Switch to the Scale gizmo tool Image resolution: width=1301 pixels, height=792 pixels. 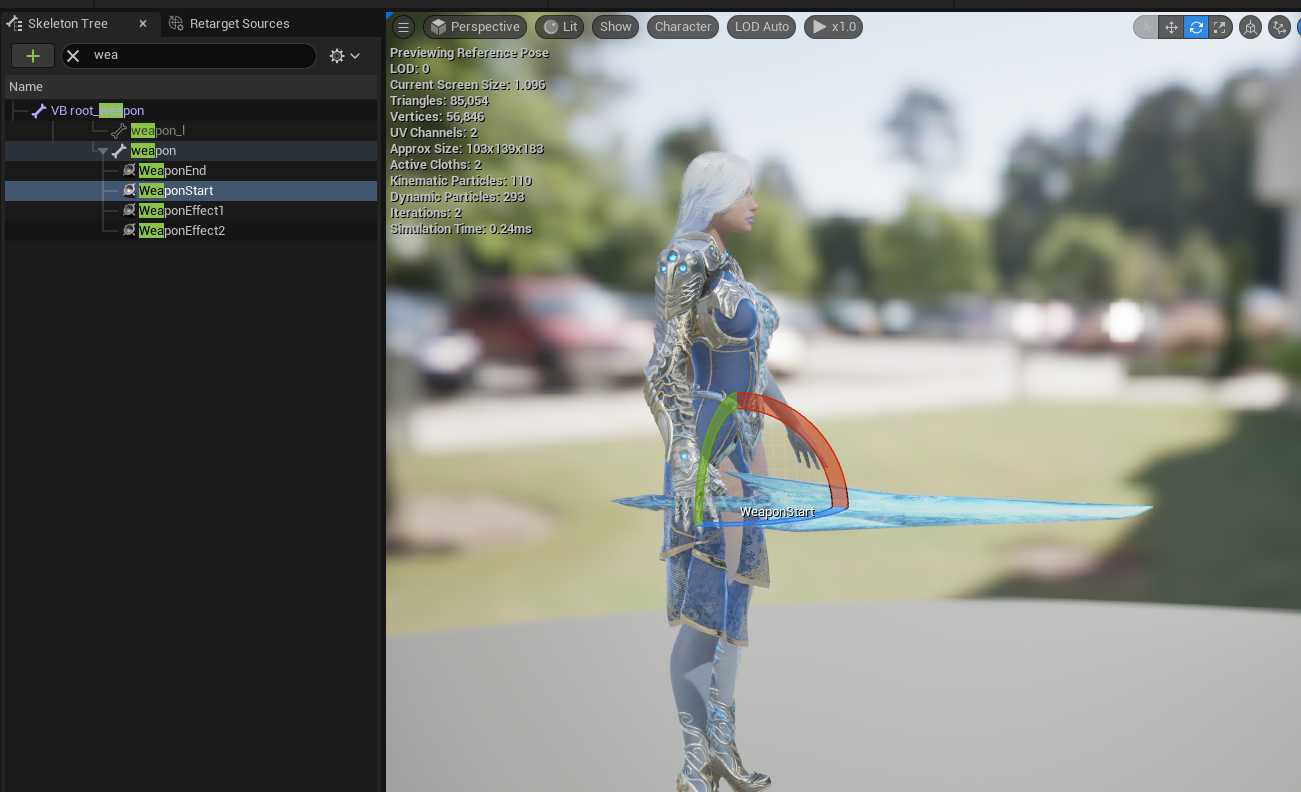tap(1220, 27)
